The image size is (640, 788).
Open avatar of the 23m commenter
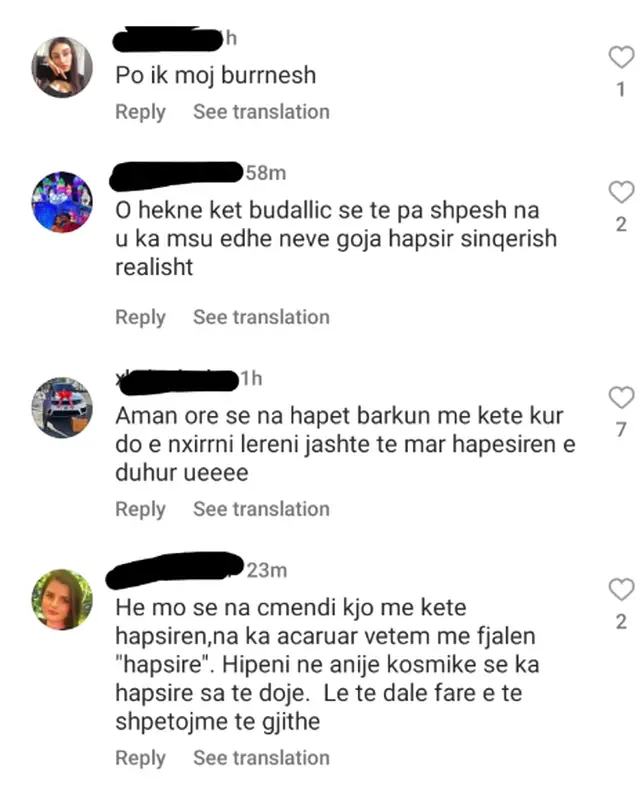(62, 600)
